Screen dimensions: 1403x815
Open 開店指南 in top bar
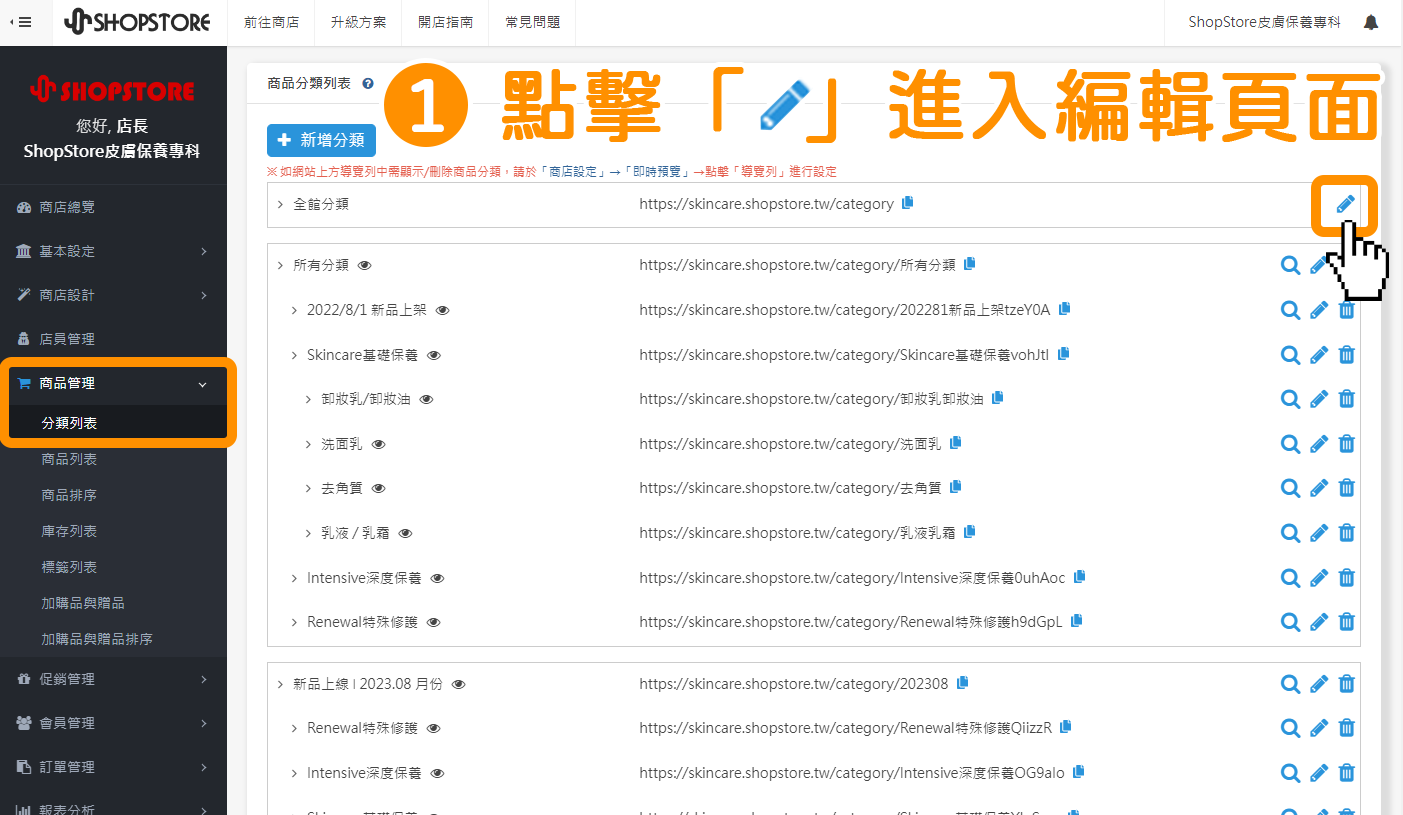(x=445, y=22)
